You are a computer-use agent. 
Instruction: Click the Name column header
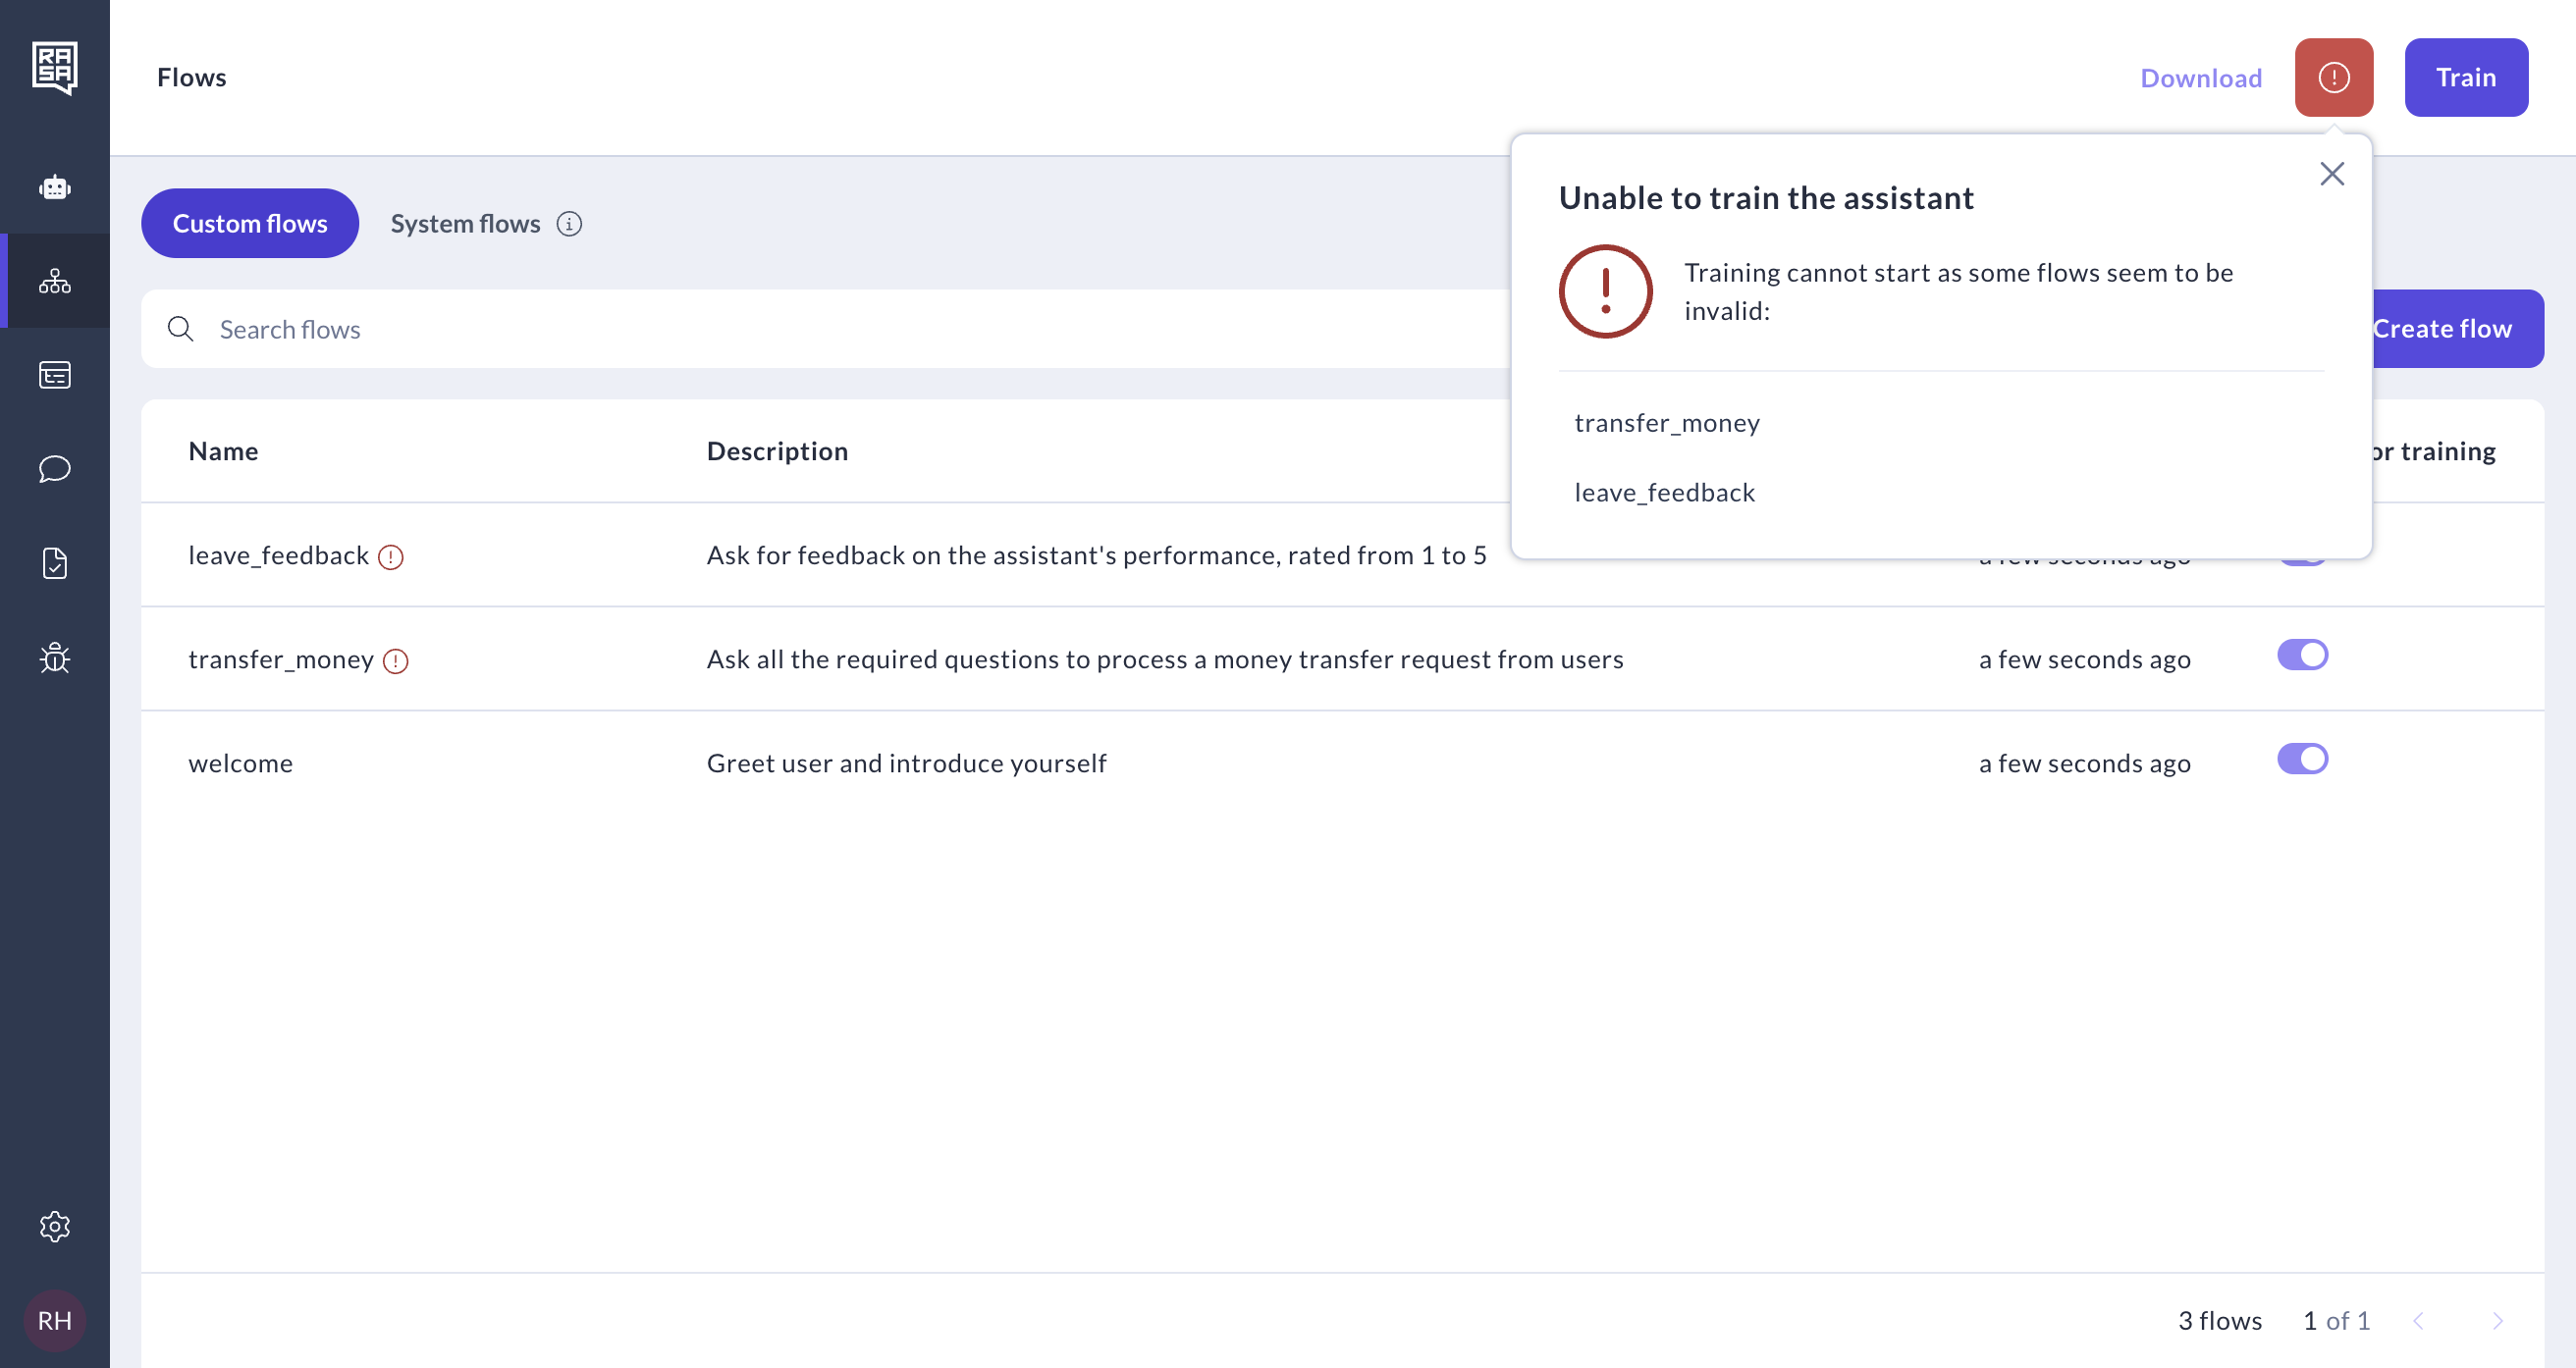(x=223, y=451)
